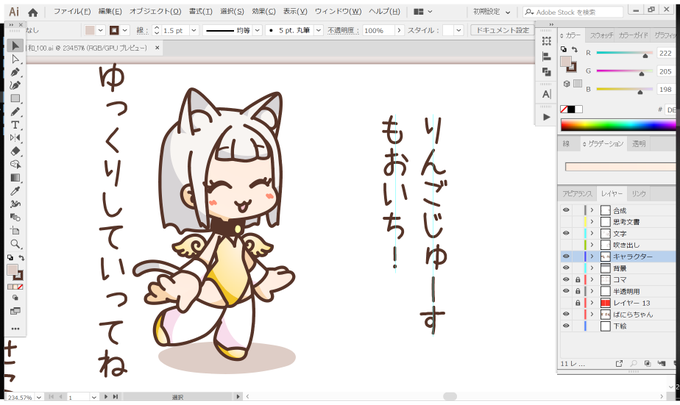
Task: Open the 効果(C) menu
Action: tap(264, 12)
